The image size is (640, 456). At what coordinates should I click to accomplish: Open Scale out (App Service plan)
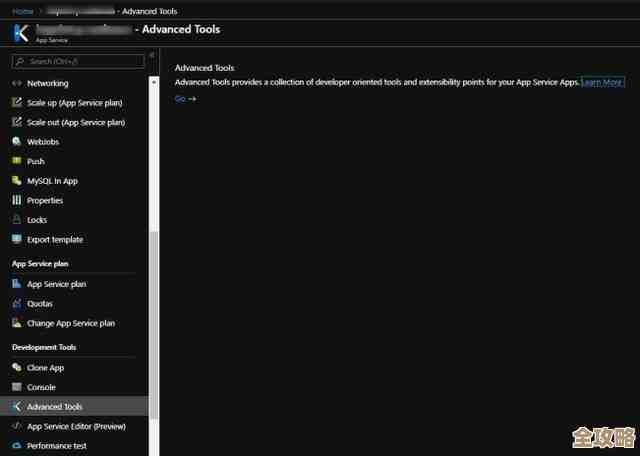(x=74, y=122)
